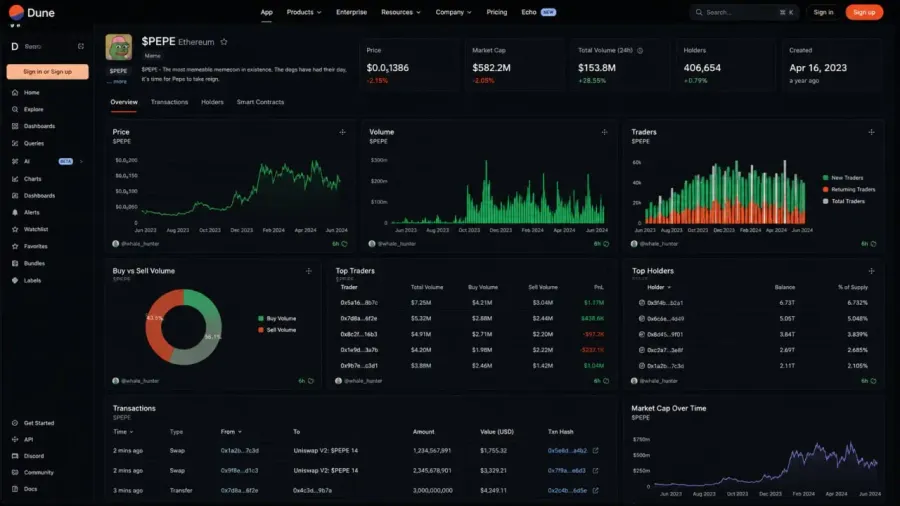
Task: Click the Sign in button in the header
Action: (x=823, y=12)
